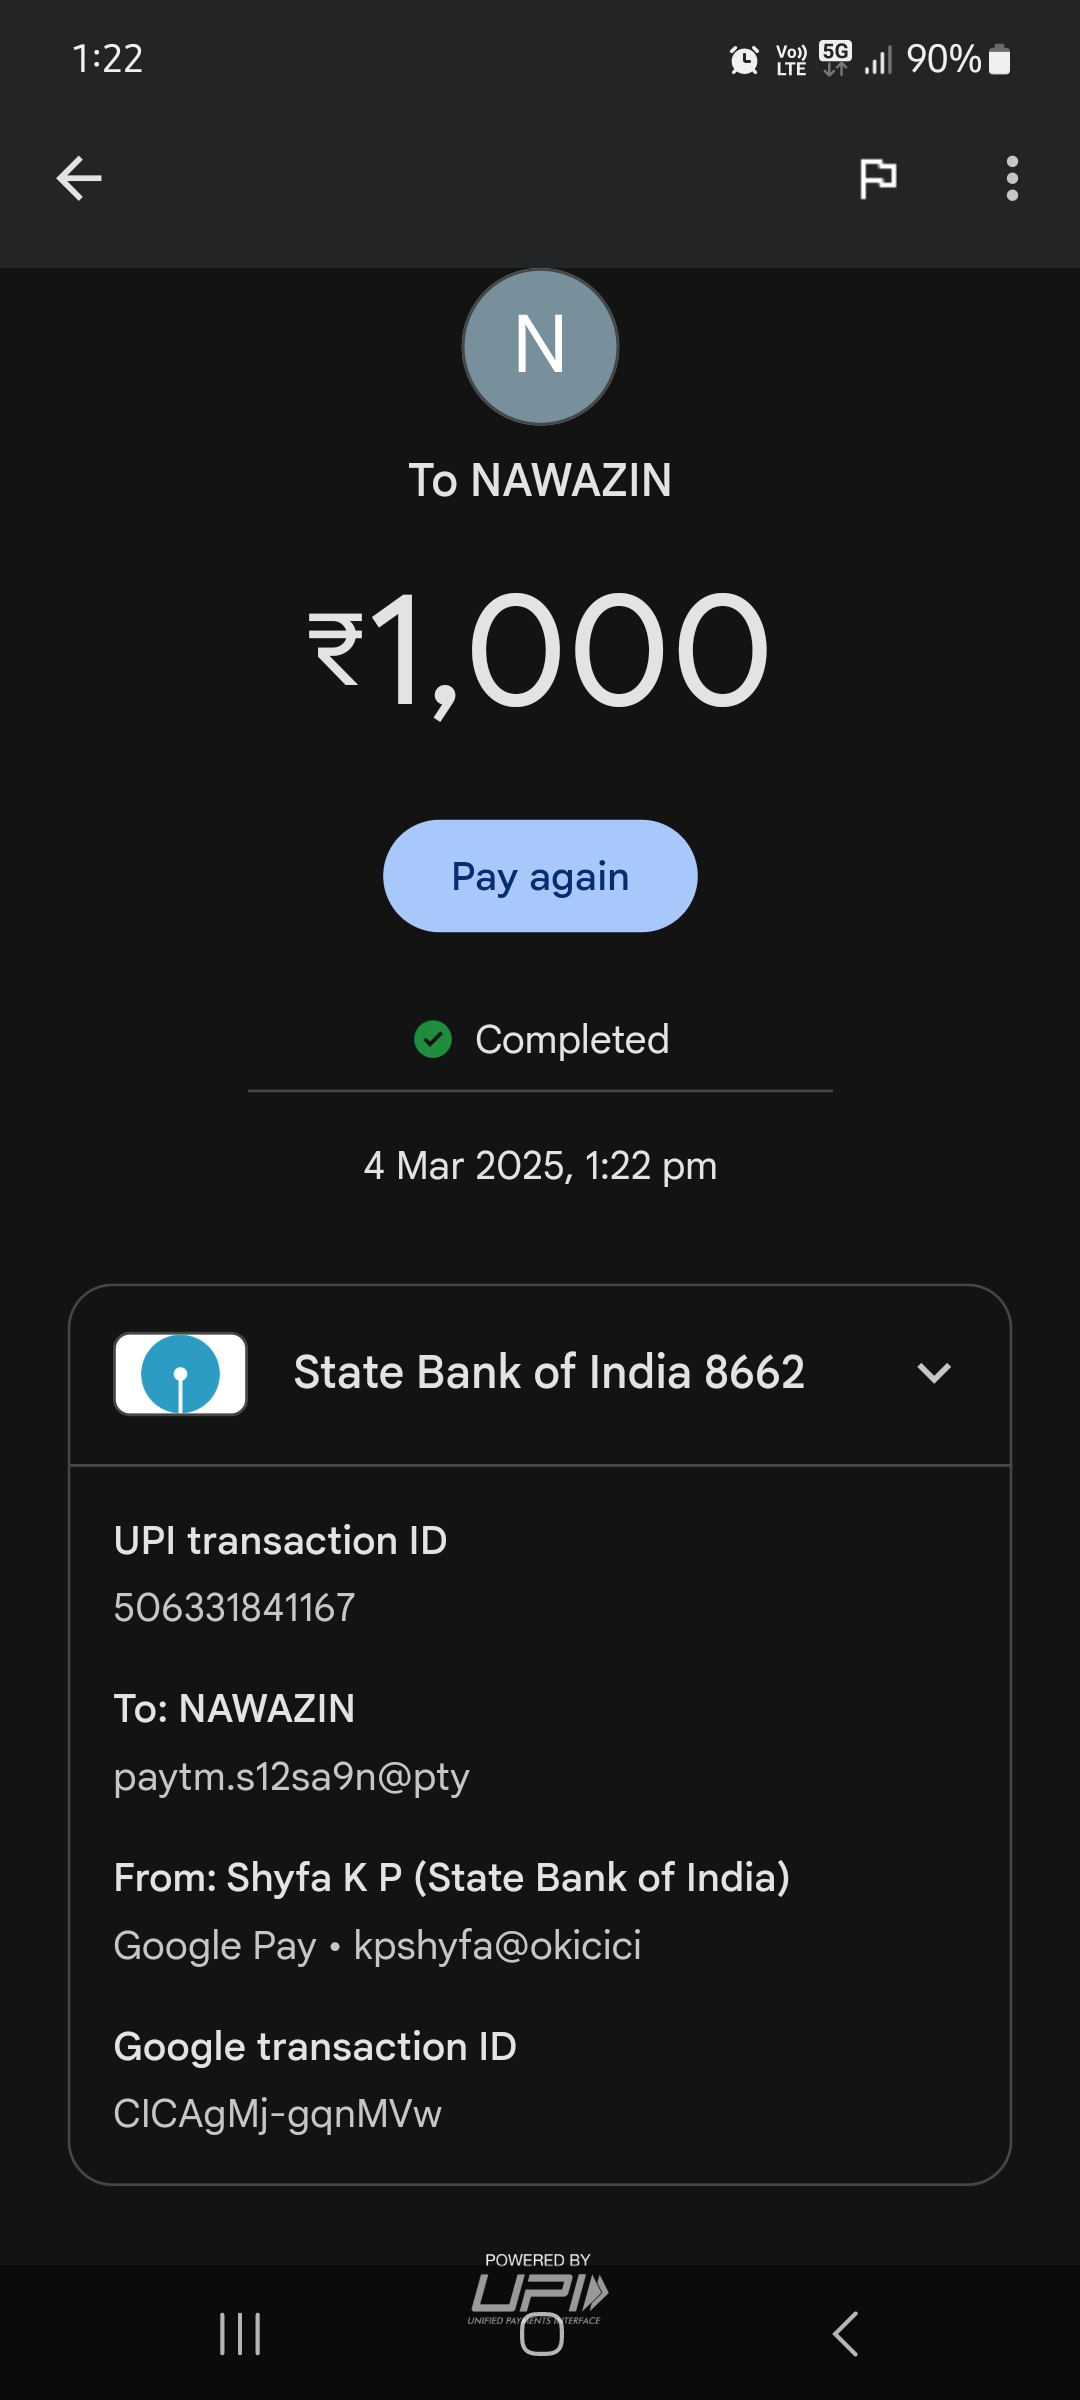Screen dimensions: 1080x2400
Task: Tap UPI transaction ID number 506331841167
Action: 234,1608
